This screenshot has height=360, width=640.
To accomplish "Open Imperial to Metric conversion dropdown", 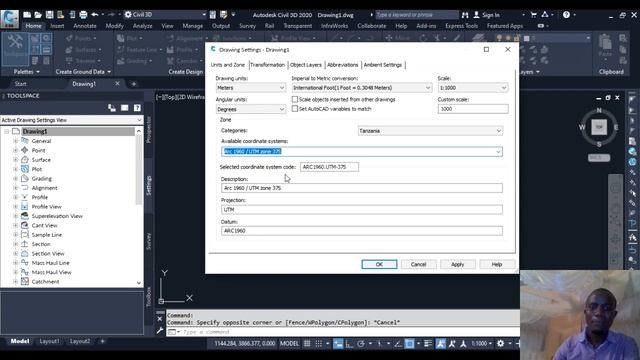I will pos(362,88).
